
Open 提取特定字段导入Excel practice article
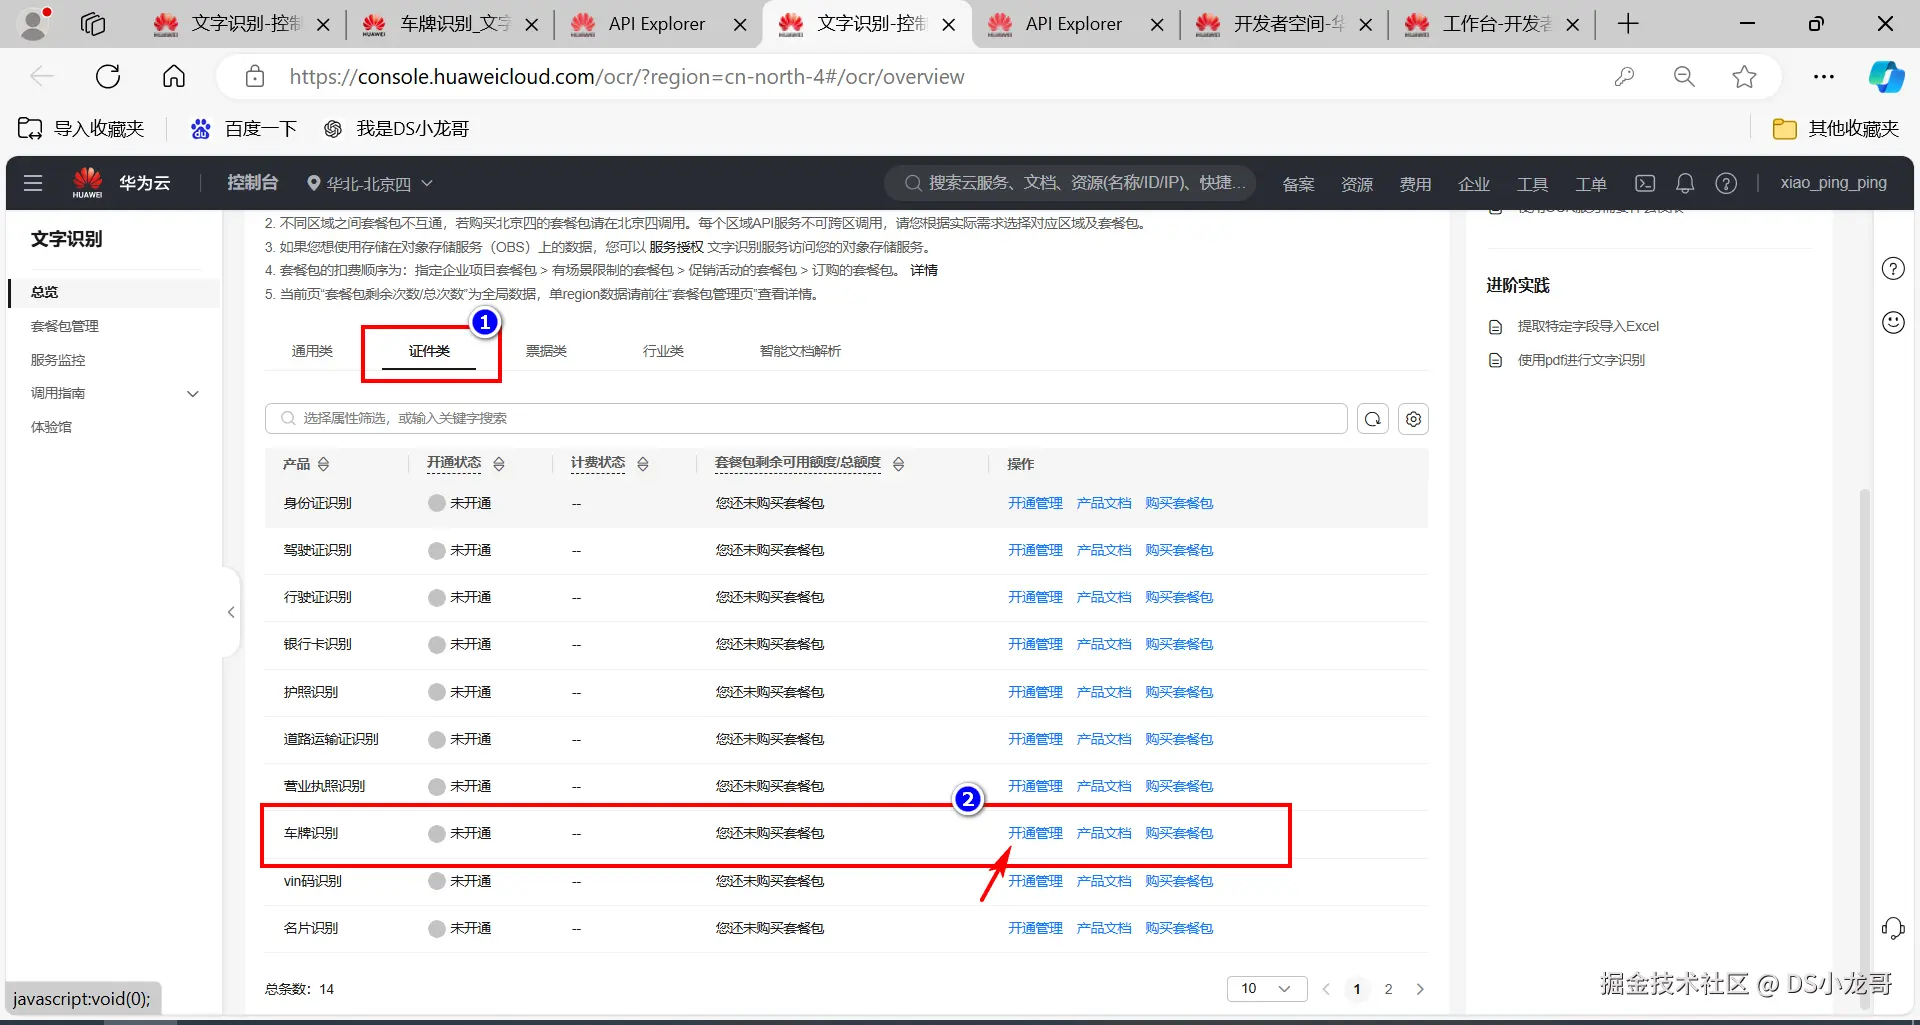tap(1588, 326)
